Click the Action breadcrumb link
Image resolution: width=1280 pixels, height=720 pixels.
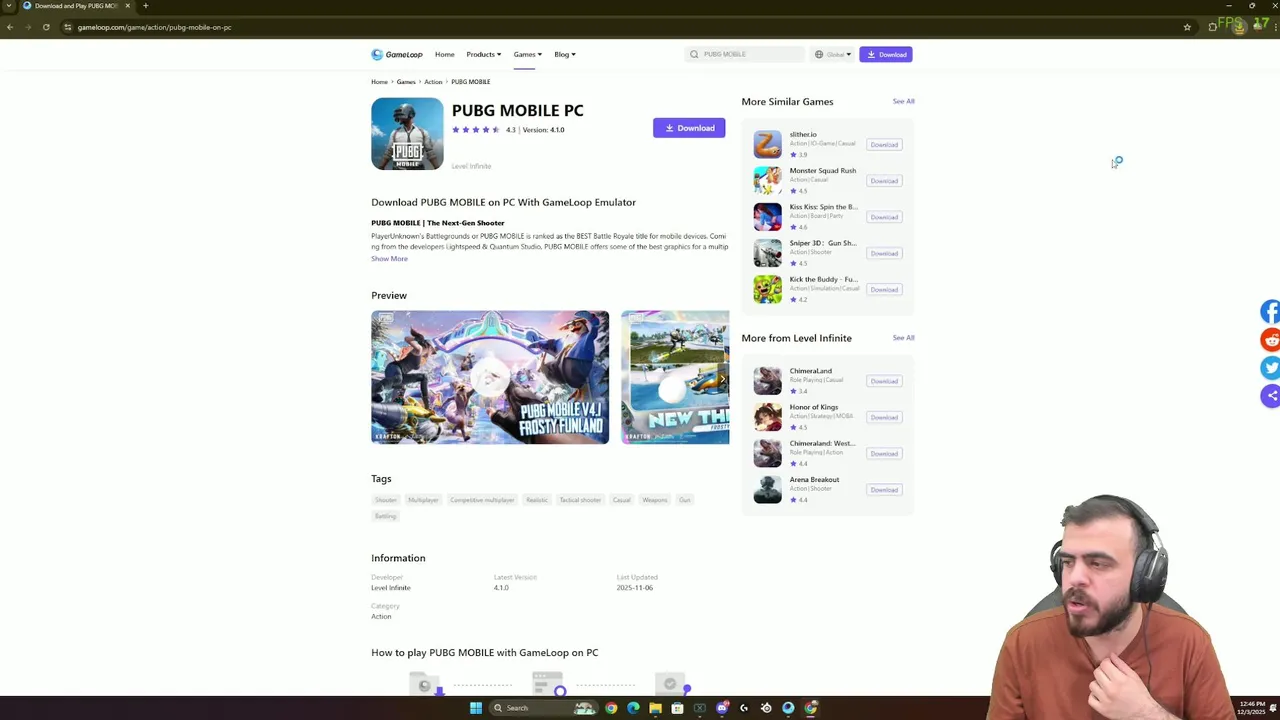(x=433, y=82)
